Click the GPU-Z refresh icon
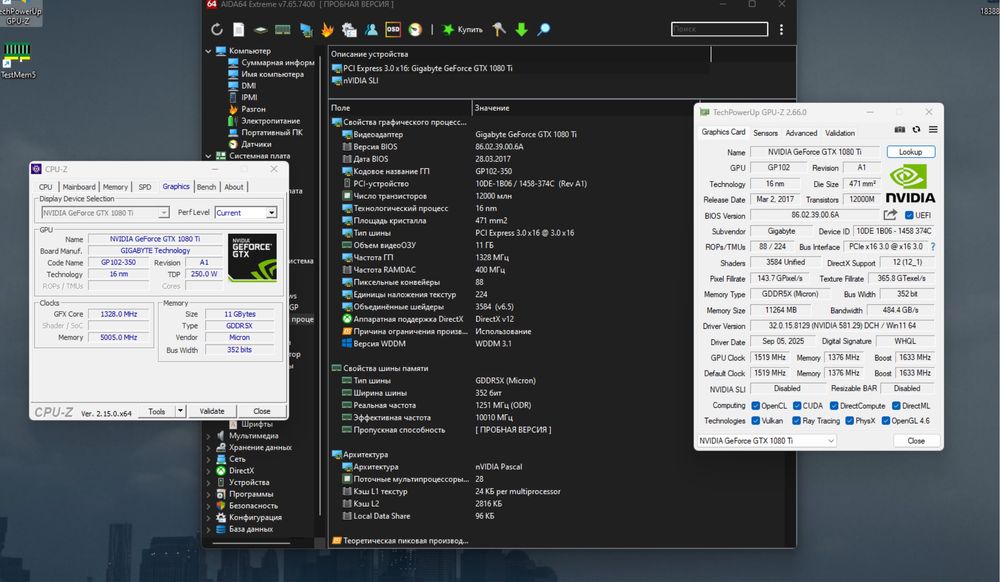Viewport: 1000px width, 582px height. coord(916,129)
